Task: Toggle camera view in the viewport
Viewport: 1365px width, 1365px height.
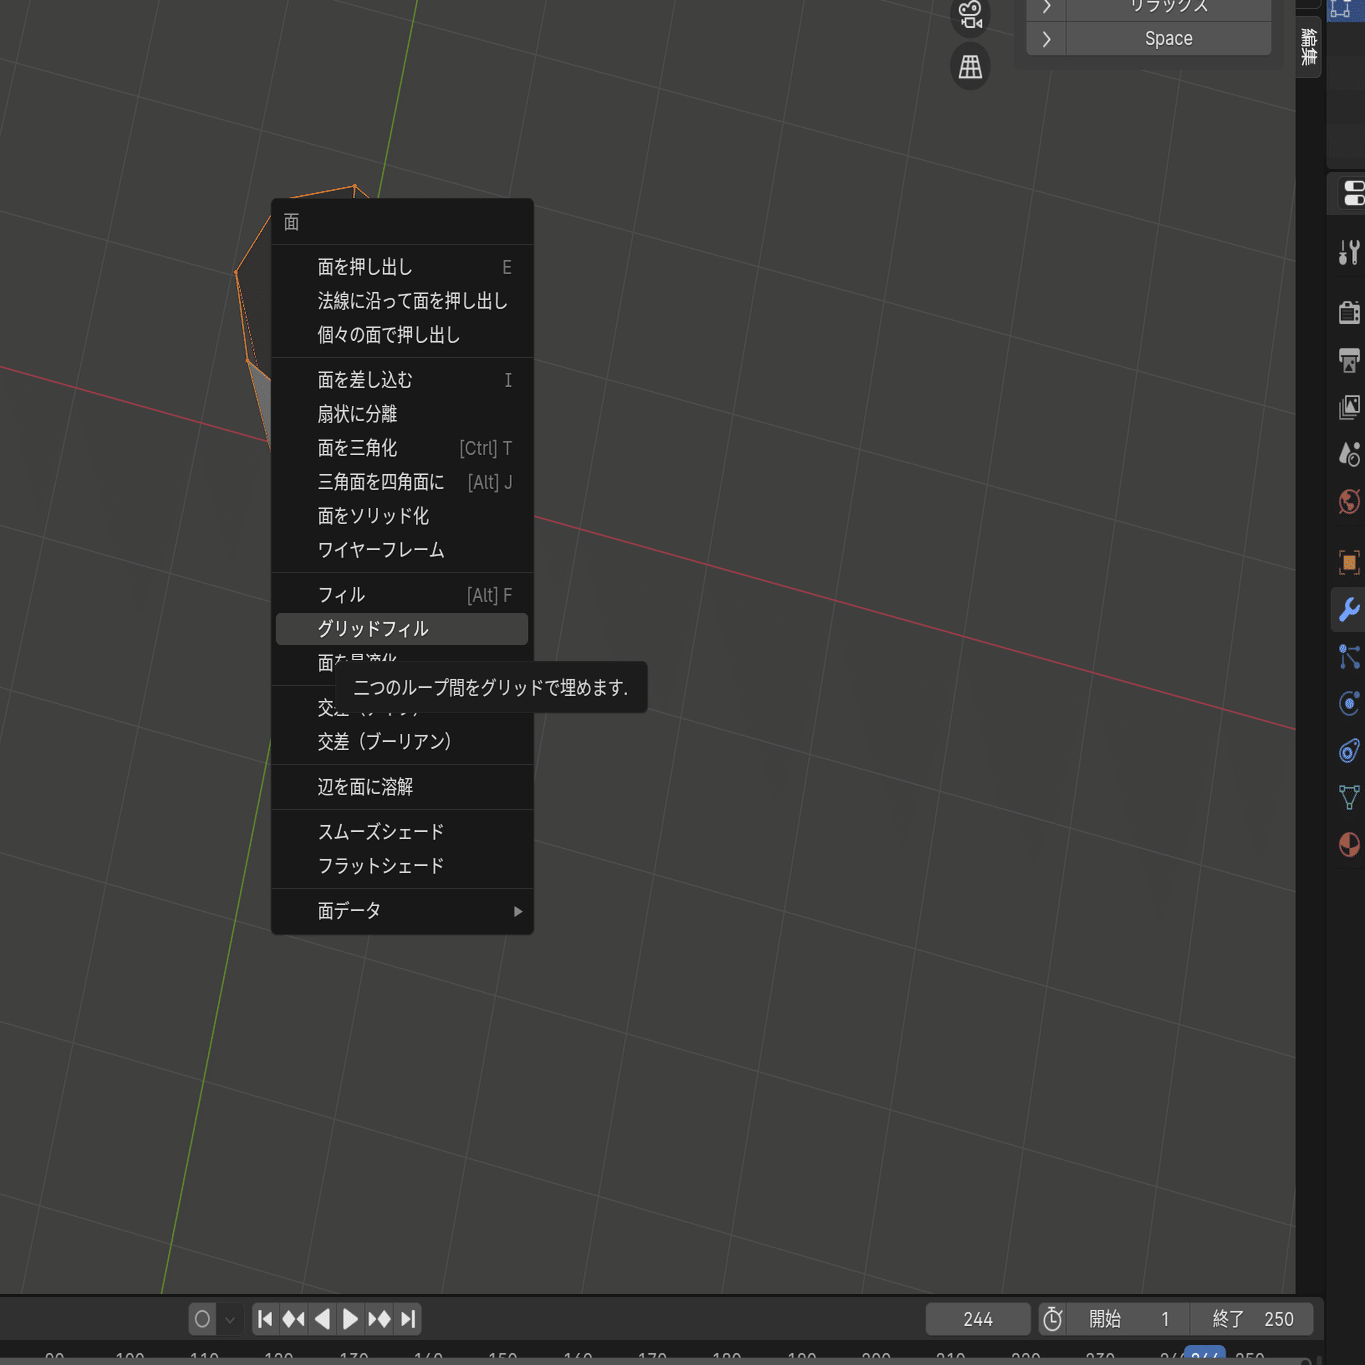Action: 970,14
